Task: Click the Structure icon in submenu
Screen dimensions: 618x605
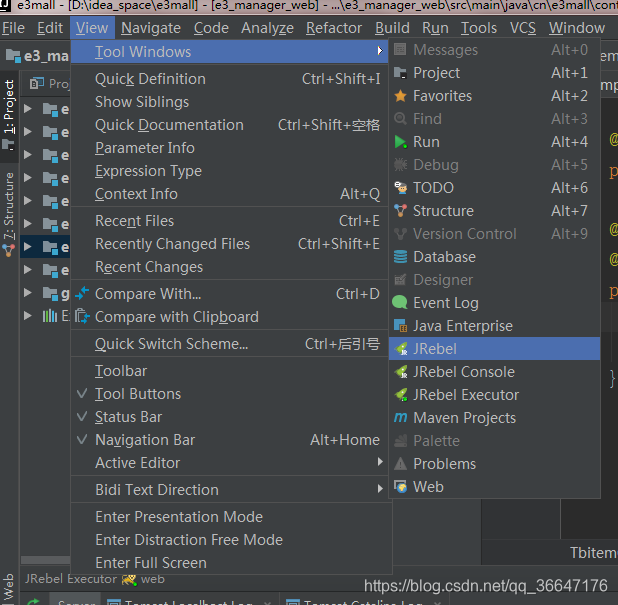Action: click(x=400, y=211)
